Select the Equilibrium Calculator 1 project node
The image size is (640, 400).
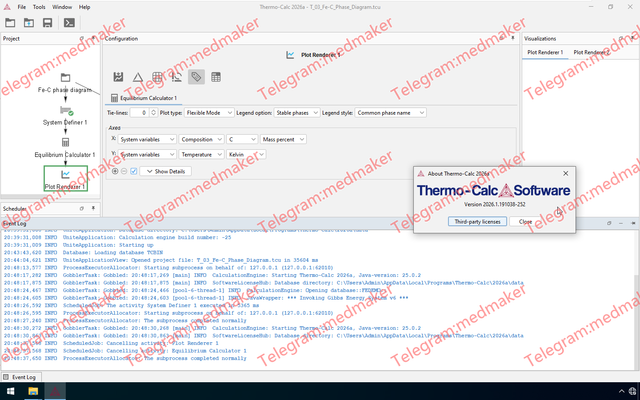point(65,148)
